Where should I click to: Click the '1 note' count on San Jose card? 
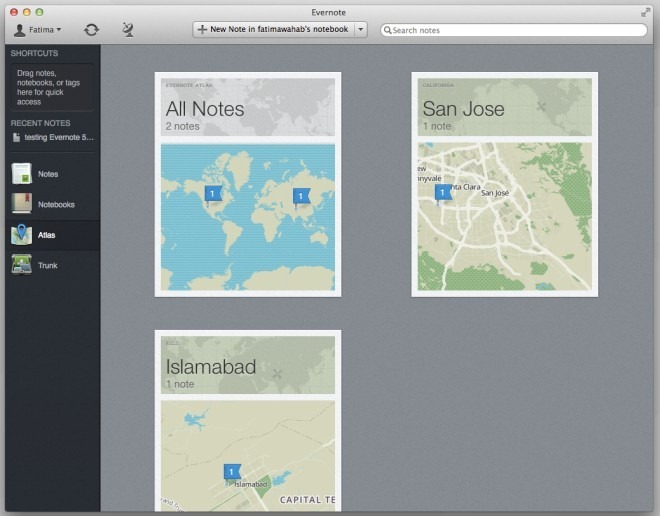tap(437, 126)
